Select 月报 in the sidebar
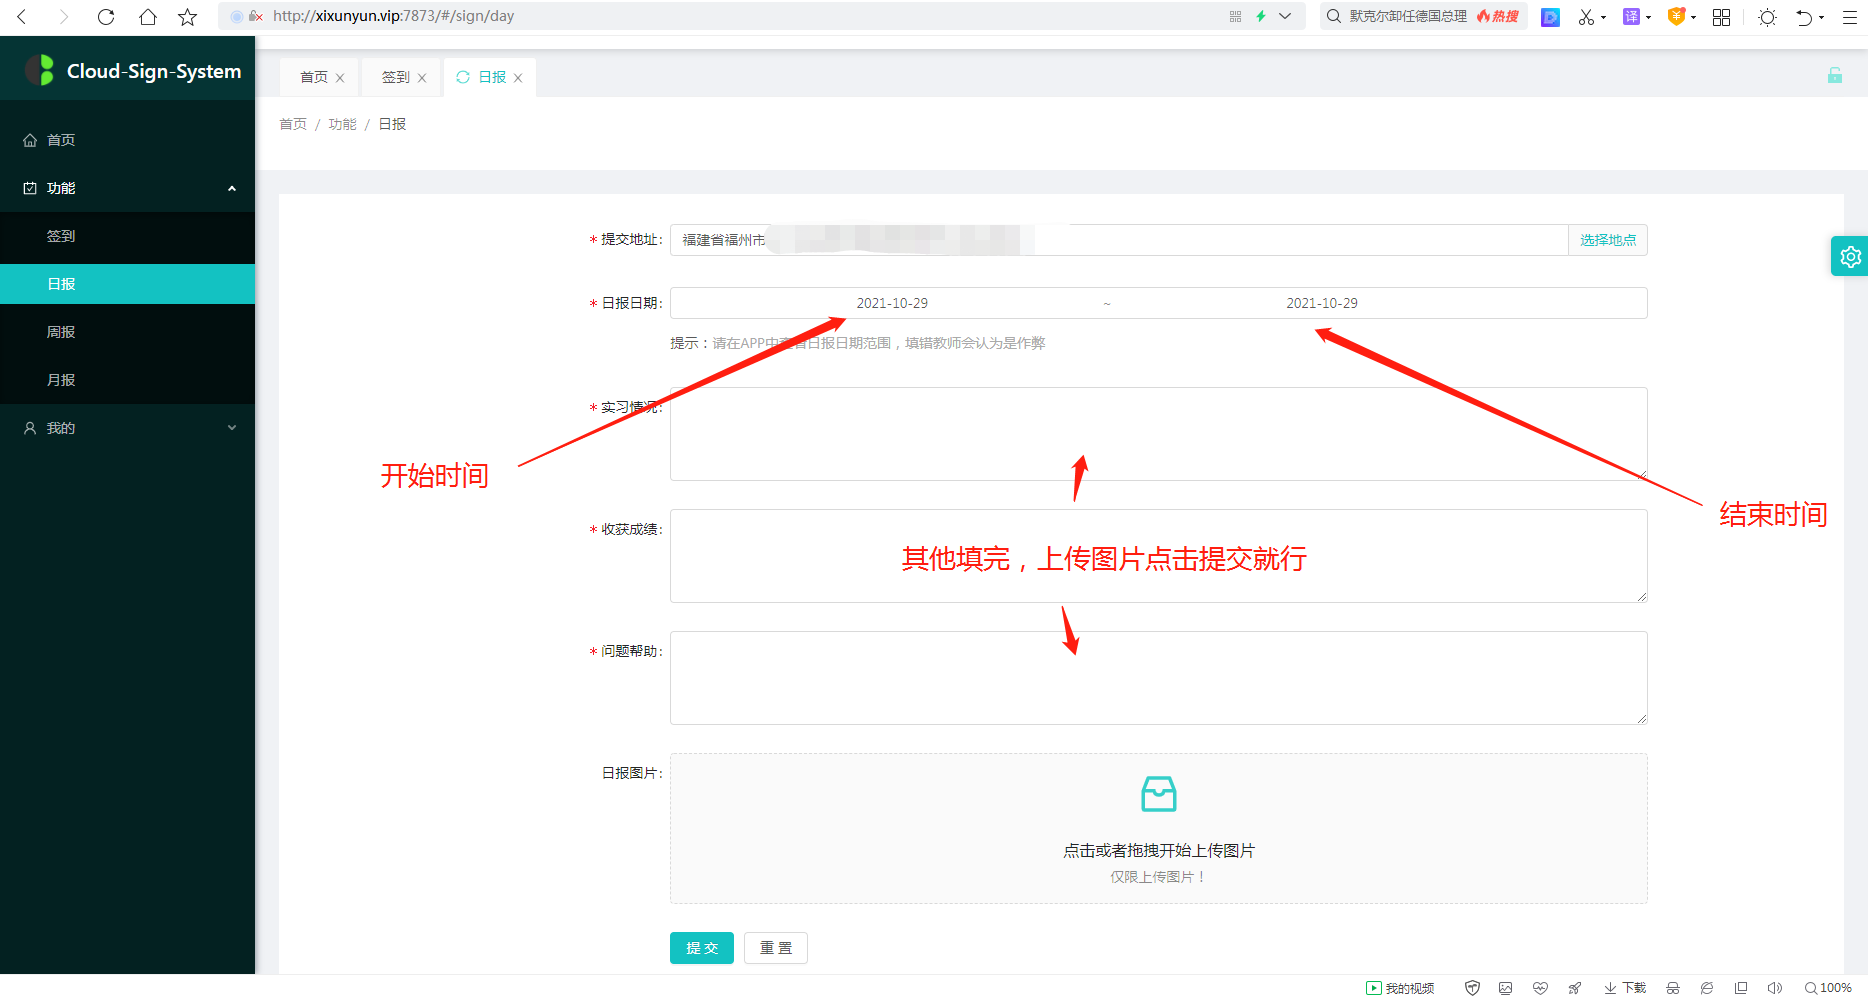 tap(127, 380)
